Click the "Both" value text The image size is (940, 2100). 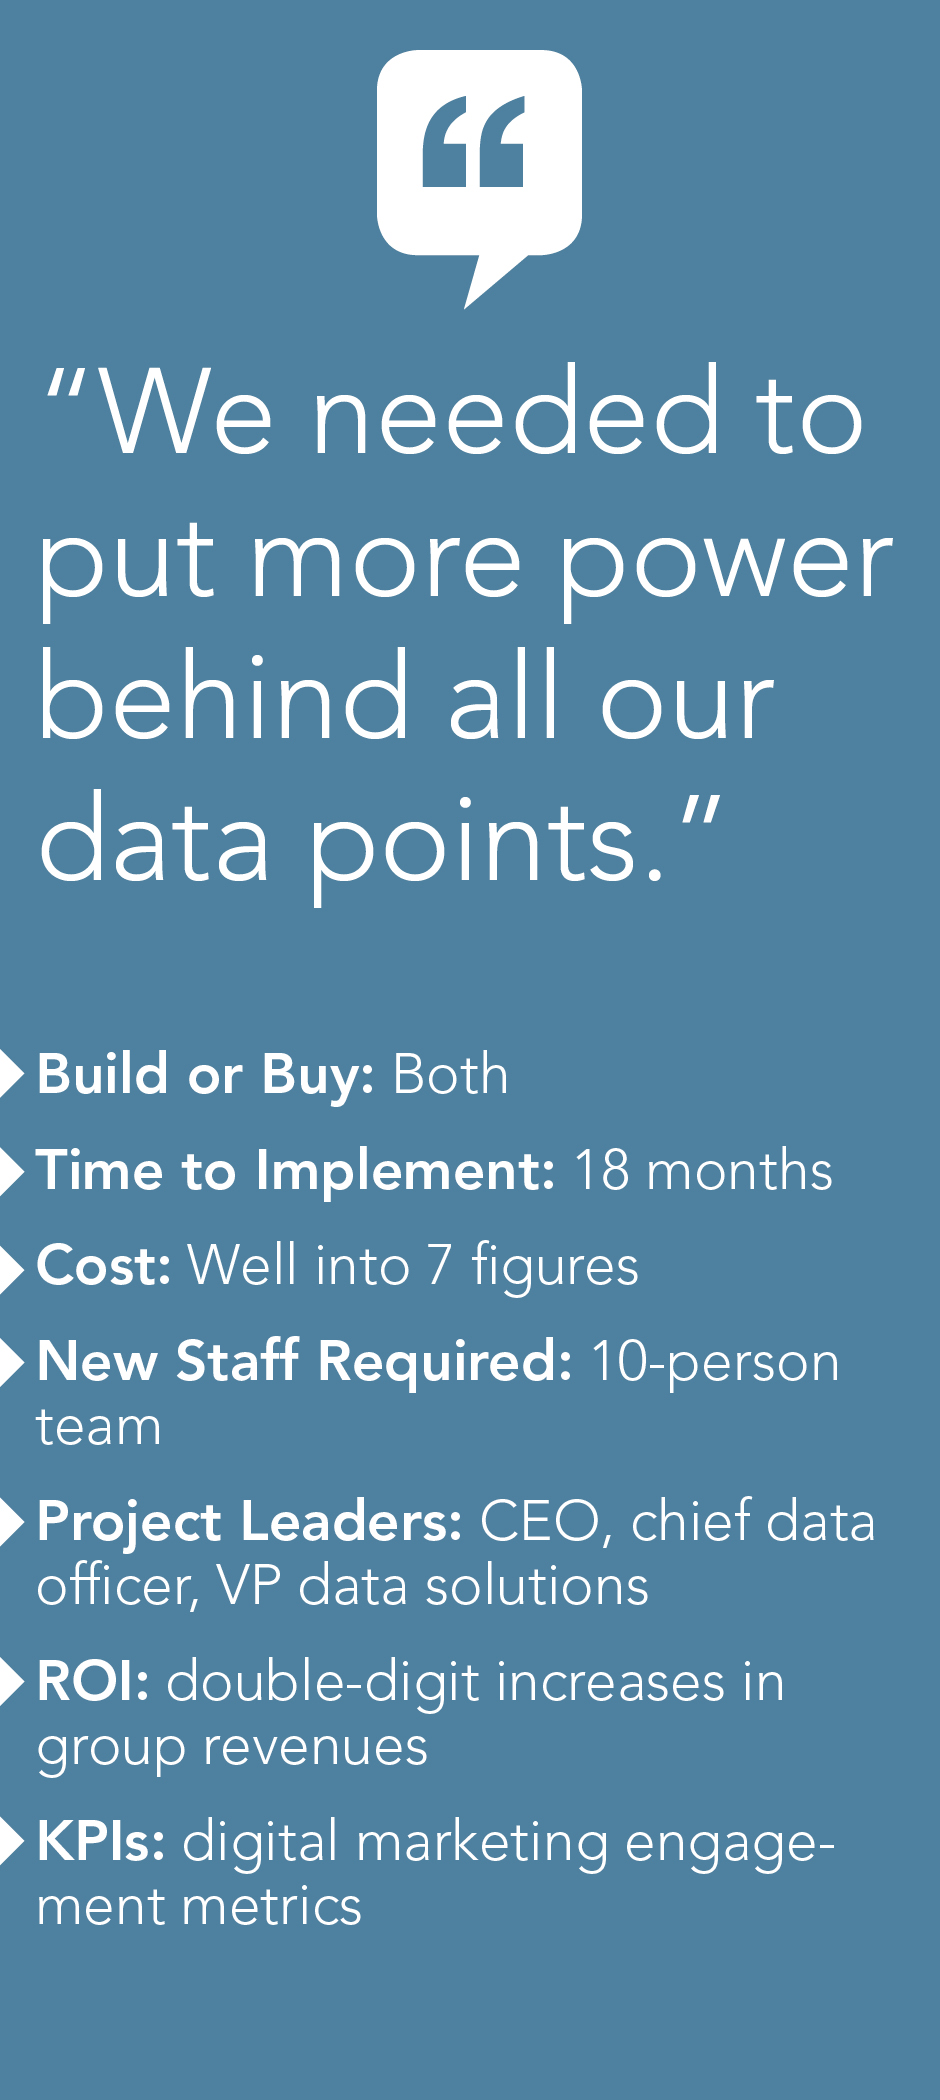point(450,1075)
